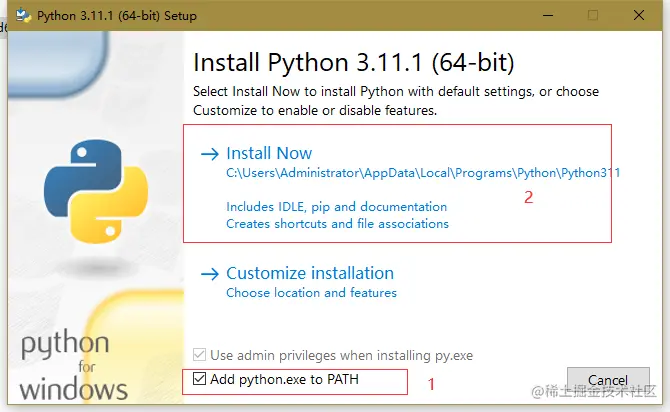Start installation with Install Now link
This screenshot has width=670, height=412.
coord(269,153)
